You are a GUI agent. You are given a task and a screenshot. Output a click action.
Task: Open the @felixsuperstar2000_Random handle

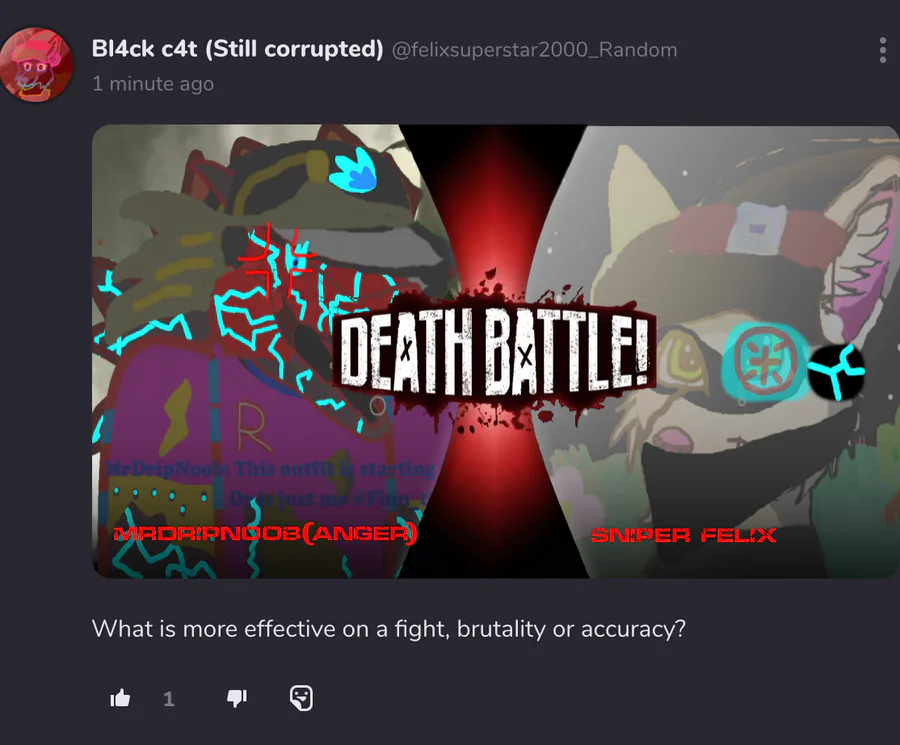[x=534, y=50]
